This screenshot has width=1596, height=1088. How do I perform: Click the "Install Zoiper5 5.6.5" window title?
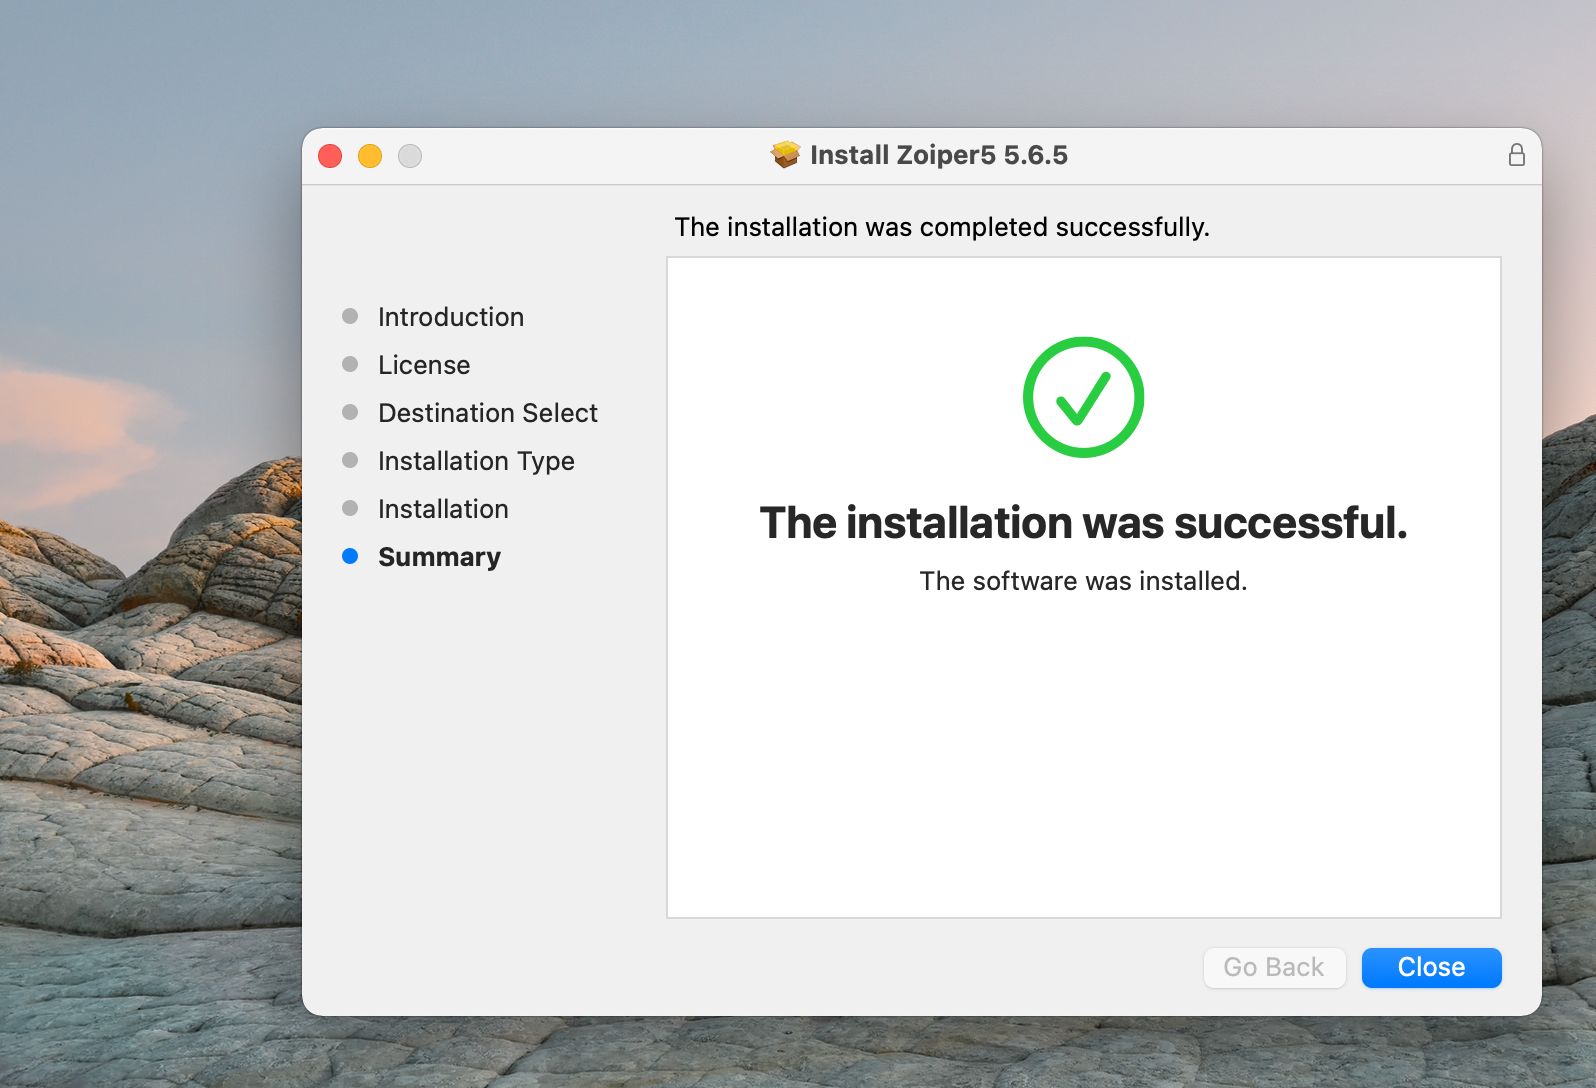coord(938,155)
